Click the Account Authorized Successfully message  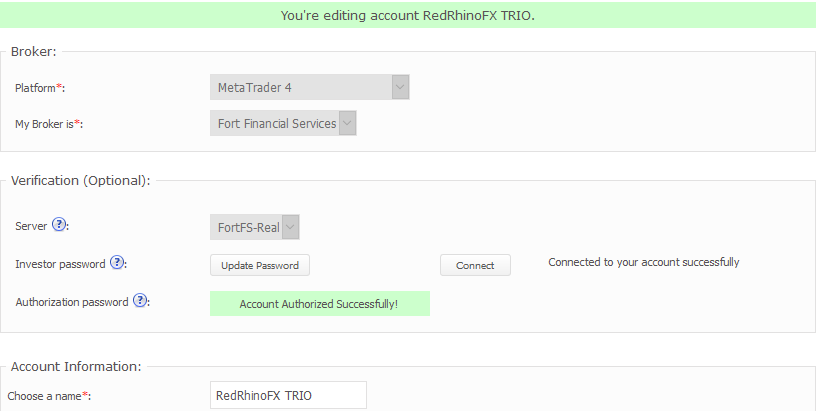[x=319, y=303]
